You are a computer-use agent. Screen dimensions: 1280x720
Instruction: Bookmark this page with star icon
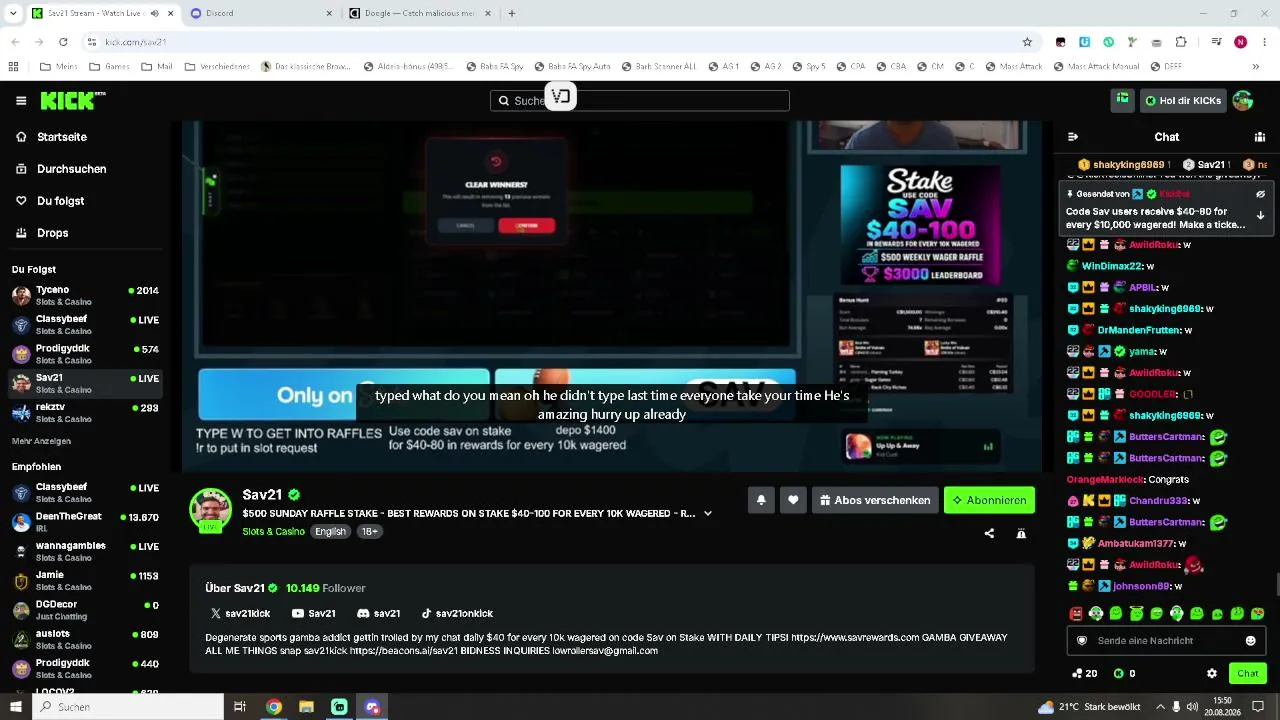pos(1027,42)
